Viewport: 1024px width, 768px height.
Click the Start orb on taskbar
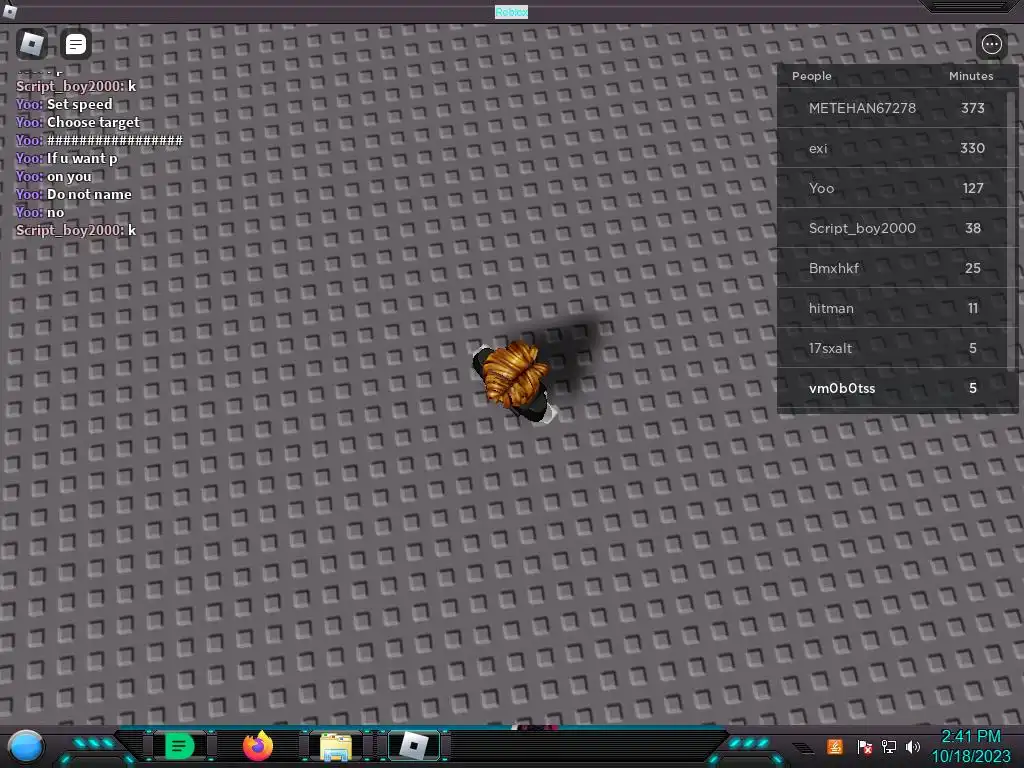pos(26,747)
